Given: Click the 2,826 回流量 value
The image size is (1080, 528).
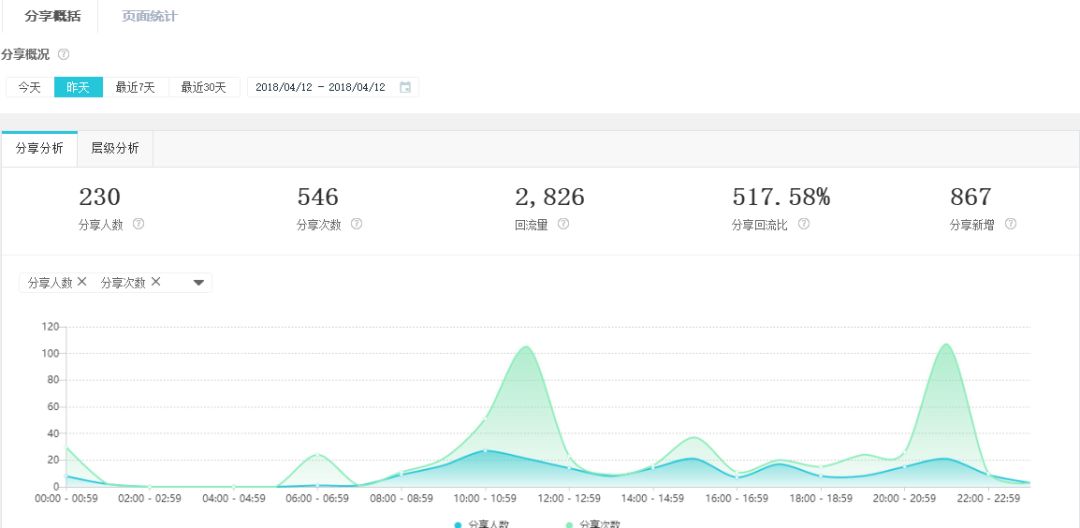Looking at the screenshot, I should (x=550, y=197).
